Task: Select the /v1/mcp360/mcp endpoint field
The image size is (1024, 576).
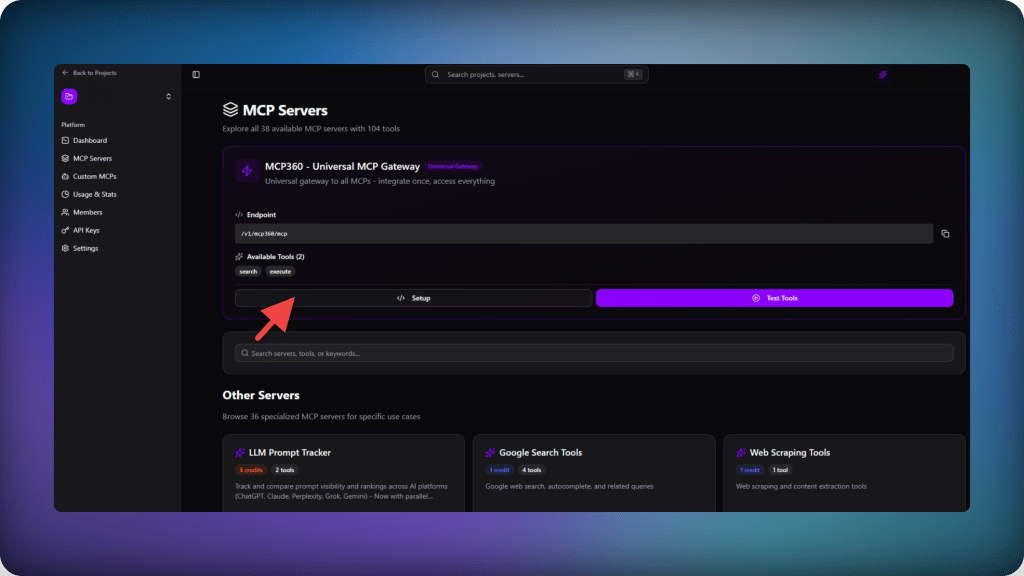Action: pos(584,234)
